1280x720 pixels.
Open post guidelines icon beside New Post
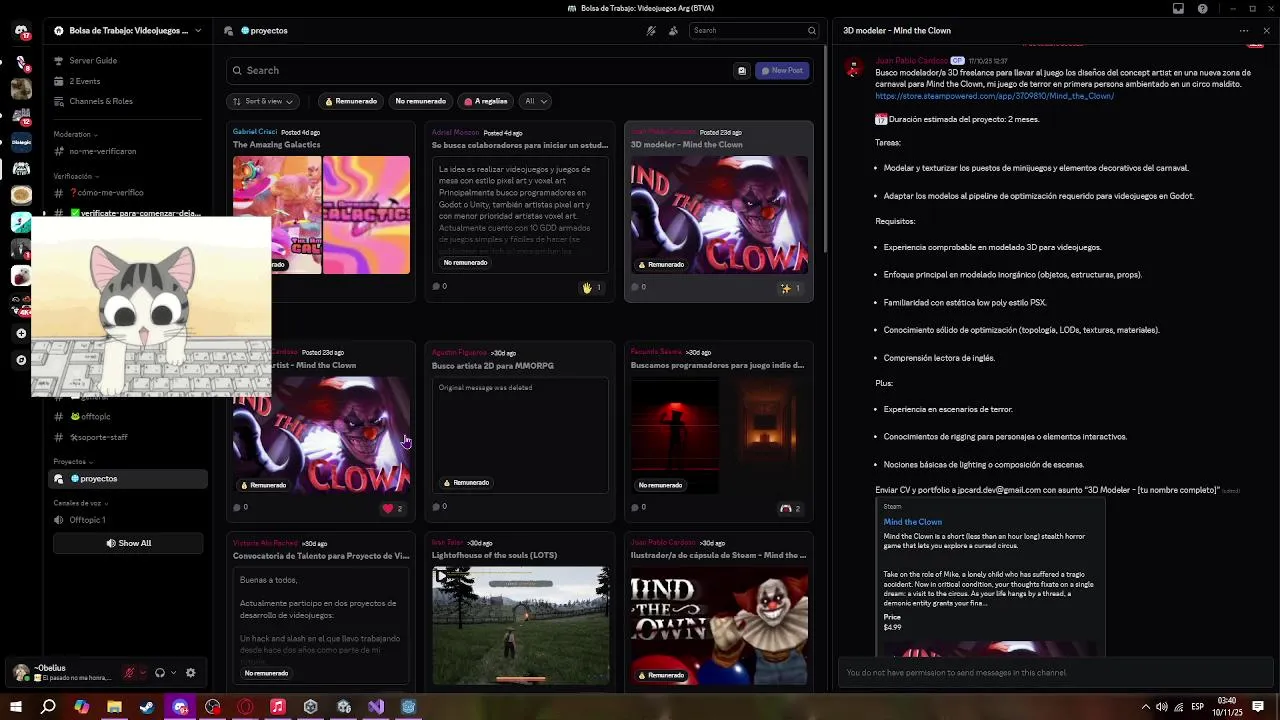pyautogui.click(x=742, y=71)
